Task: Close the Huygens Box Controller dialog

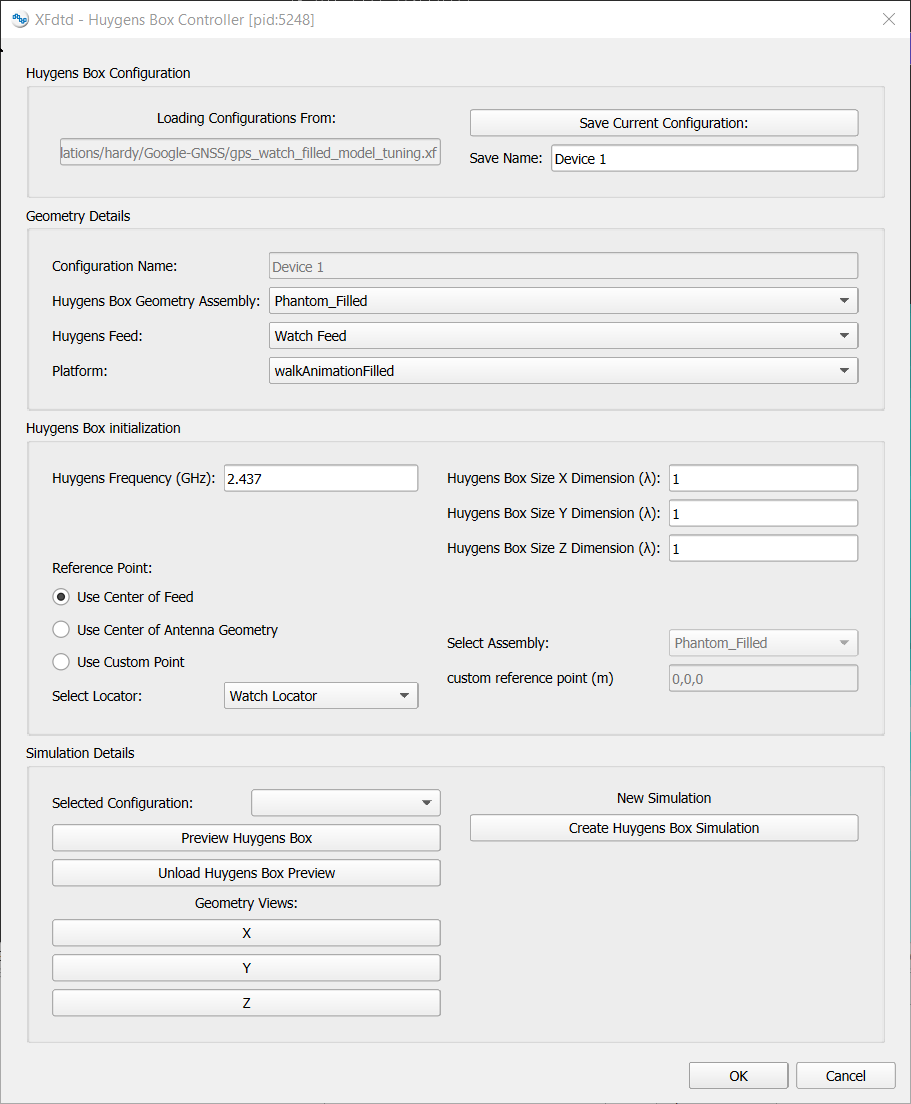Action: [x=889, y=20]
